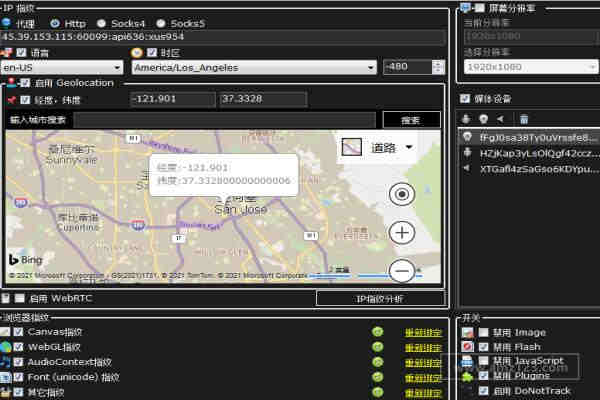Click the trash icon under media devices
This screenshot has width=600, height=400.
523,119
